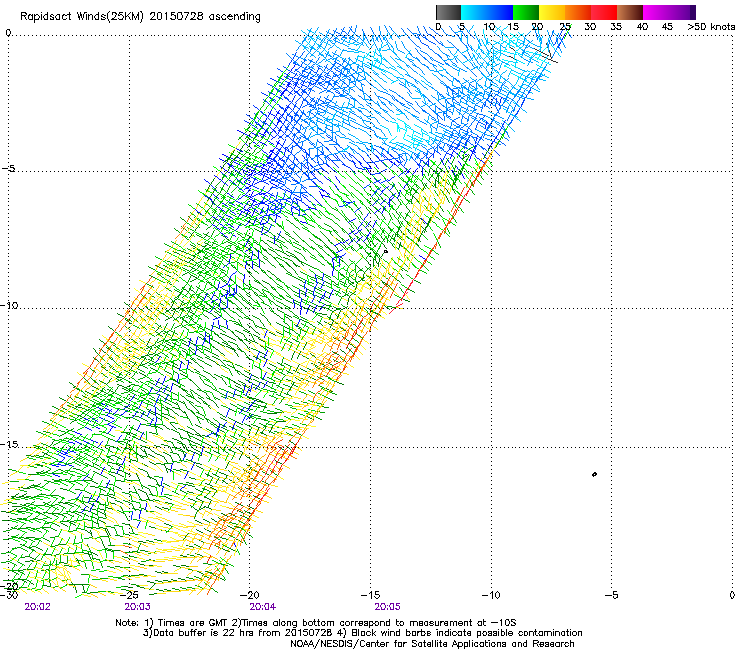Click the time label 20:02
Viewport: 740px width, 650px height.
(x=37, y=607)
